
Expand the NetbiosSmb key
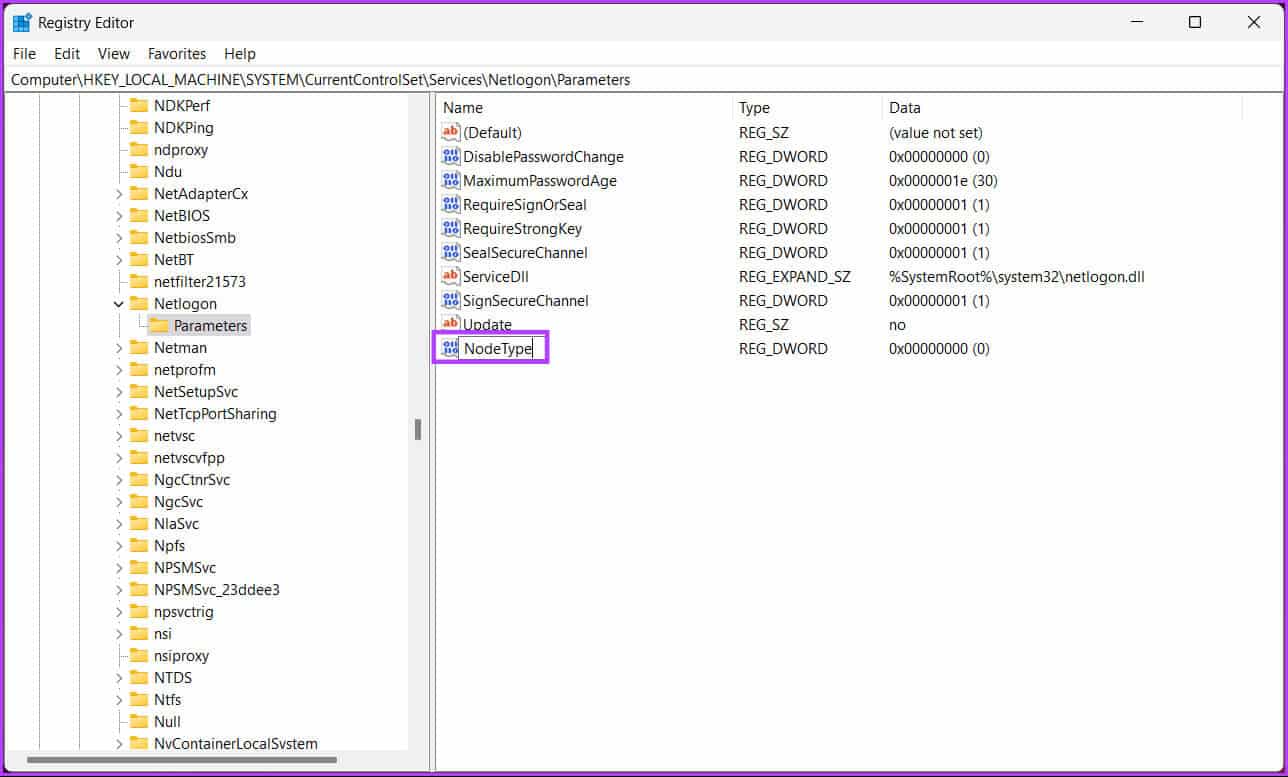119,237
